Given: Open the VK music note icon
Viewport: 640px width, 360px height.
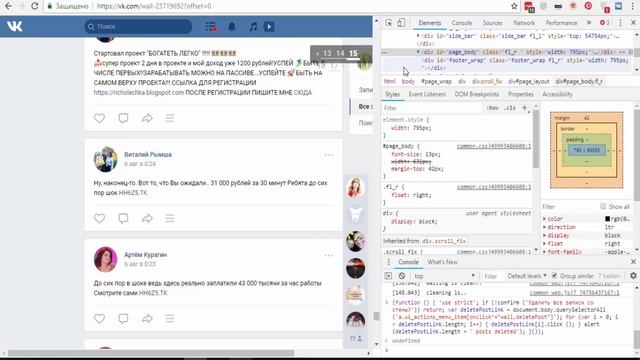Looking at the screenshot, I should pos(253,27).
